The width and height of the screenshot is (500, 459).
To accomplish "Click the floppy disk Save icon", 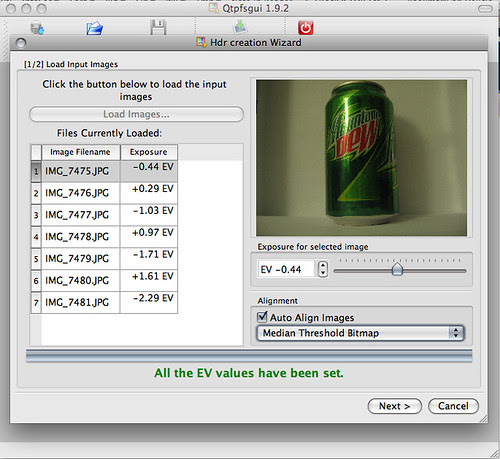I will tap(158, 27).
